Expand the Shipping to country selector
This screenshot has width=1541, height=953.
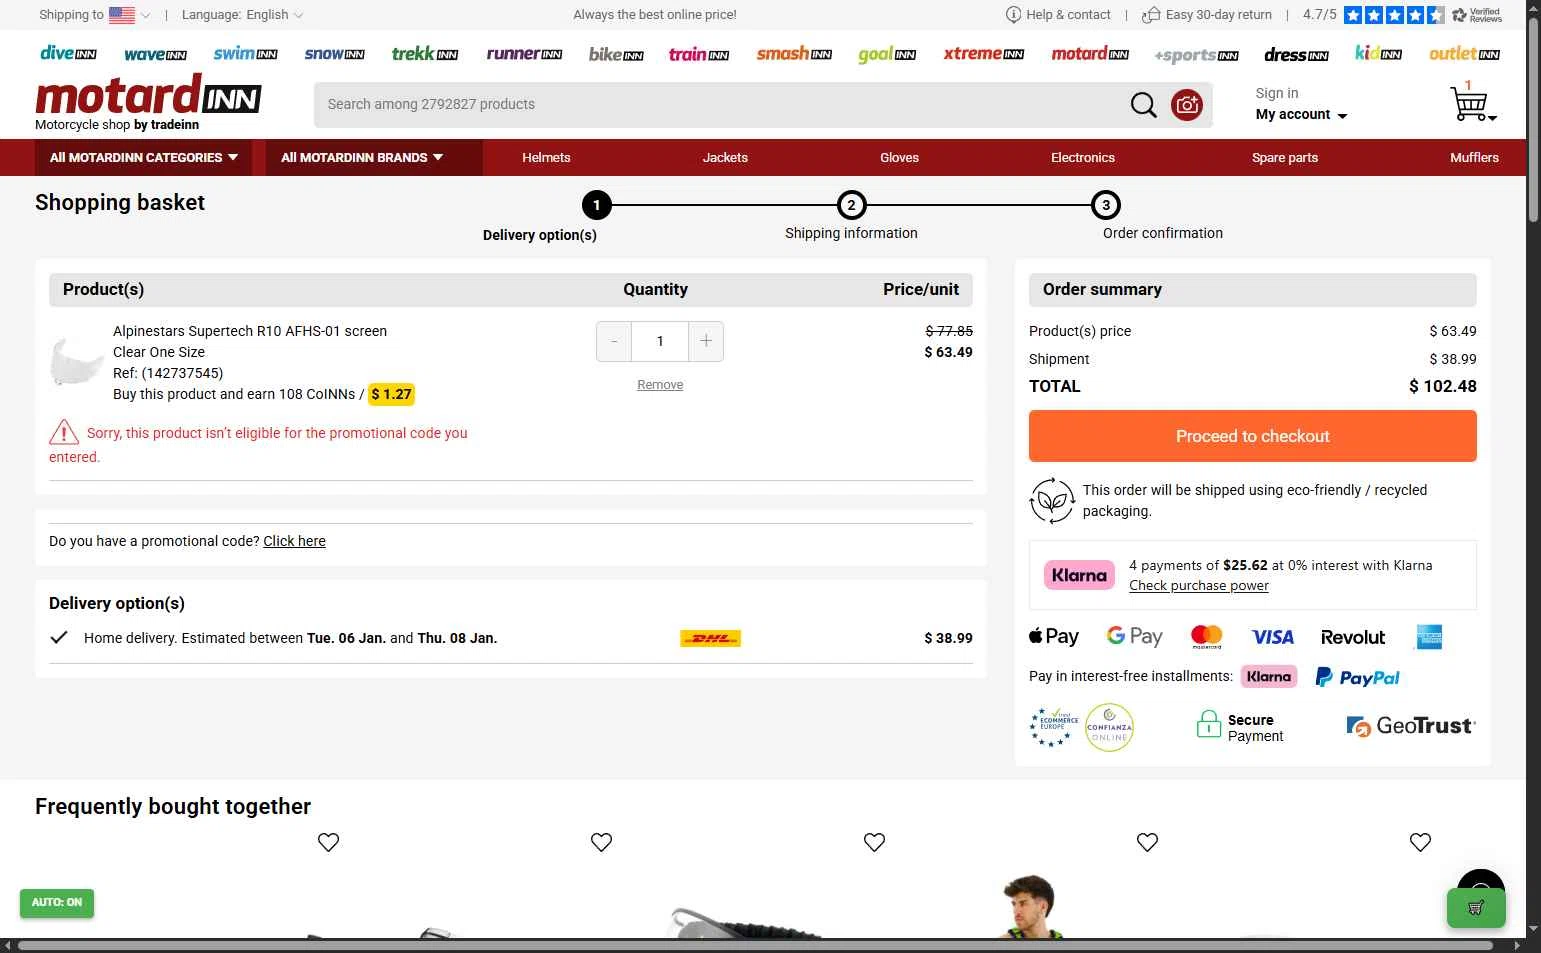(94, 15)
